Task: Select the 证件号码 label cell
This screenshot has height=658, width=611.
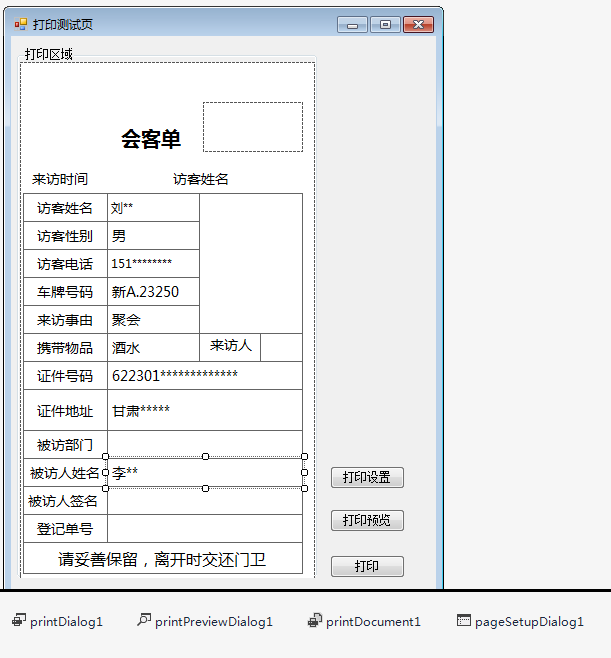Action: tap(65, 376)
